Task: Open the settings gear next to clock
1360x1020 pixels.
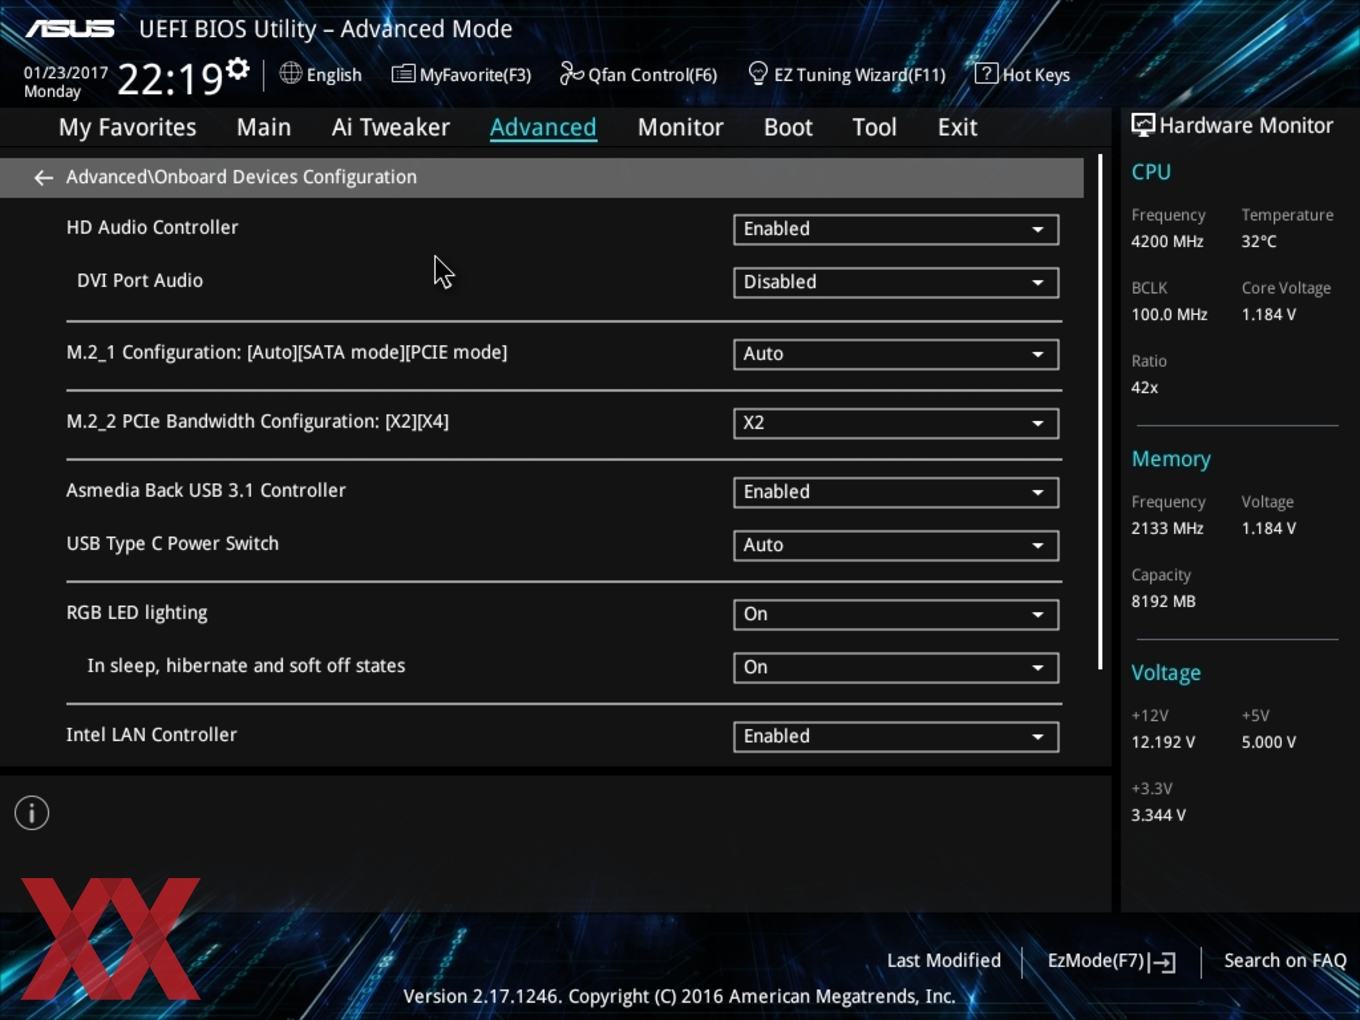Action: pos(237,68)
